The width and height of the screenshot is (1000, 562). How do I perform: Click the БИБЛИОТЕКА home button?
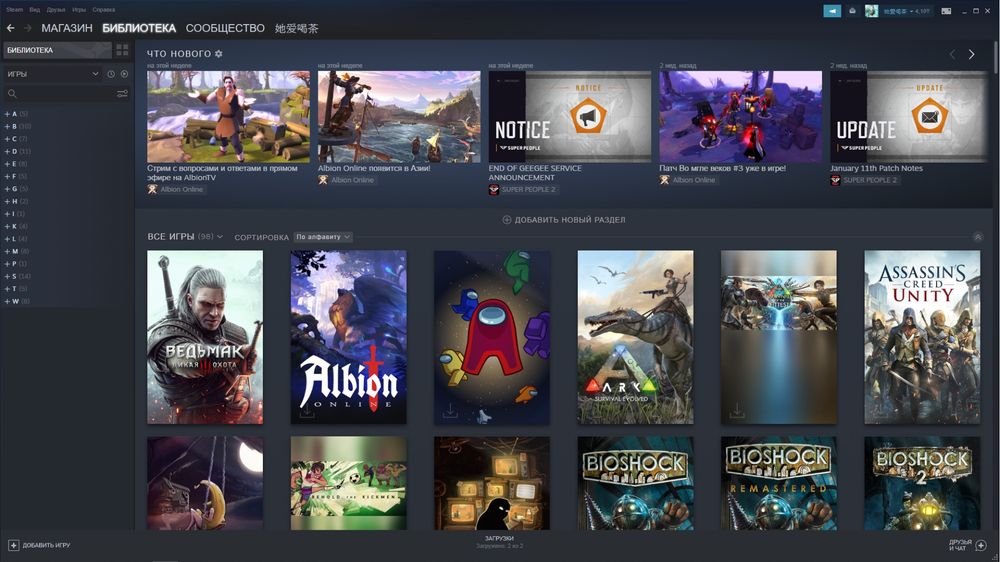pos(57,50)
